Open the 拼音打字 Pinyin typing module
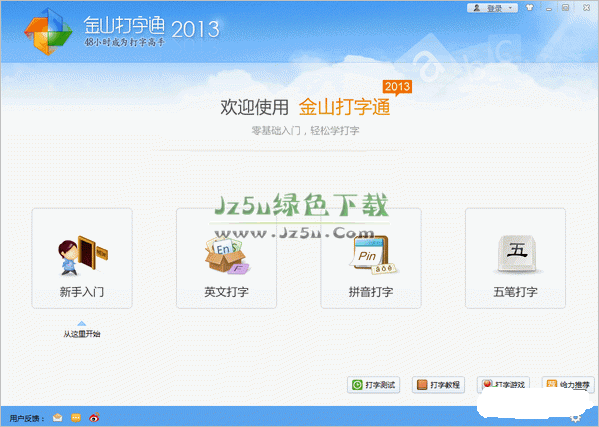The image size is (599, 427). pyautogui.click(x=371, y=258)
